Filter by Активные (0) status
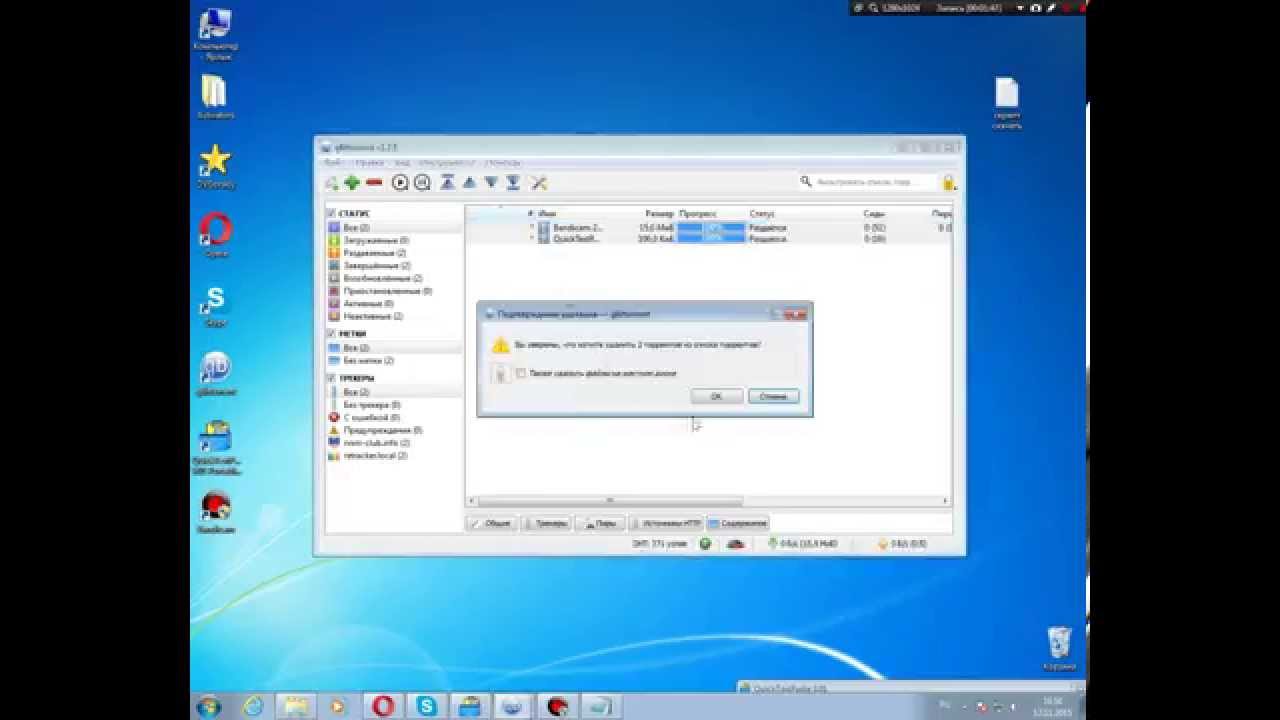 click(368, 303)
